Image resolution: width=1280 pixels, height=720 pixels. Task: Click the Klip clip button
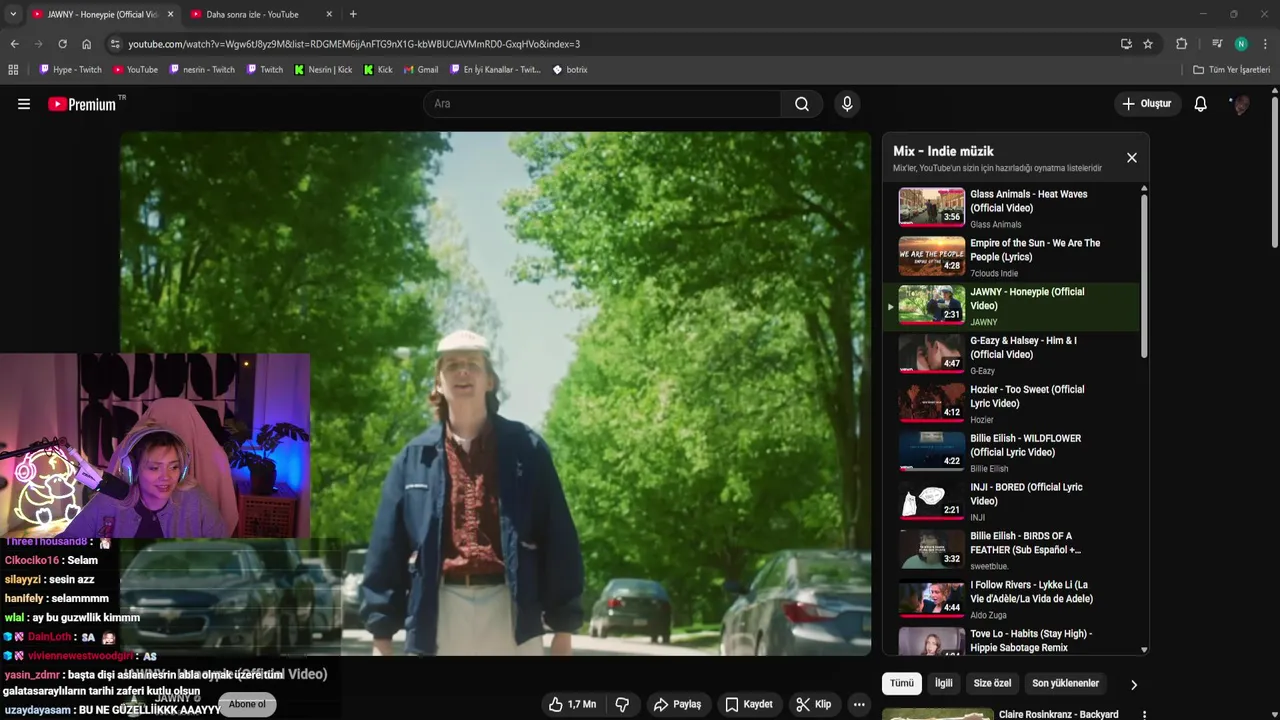pyautogui.click(x=813, y=704)
